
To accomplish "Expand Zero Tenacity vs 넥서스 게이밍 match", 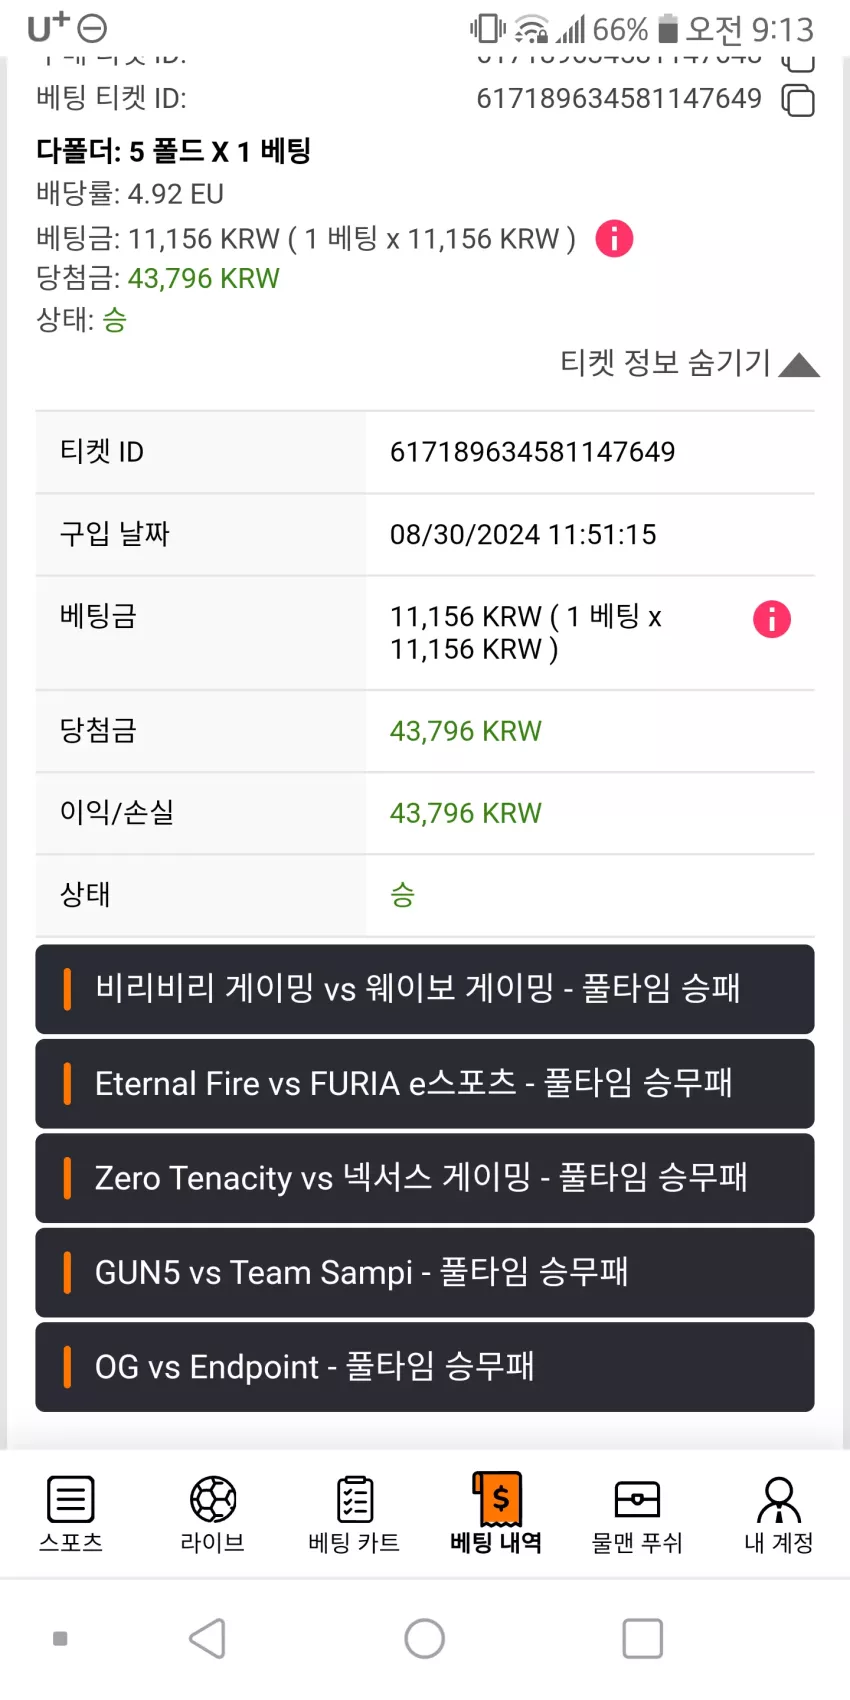I will pos(425,1178).
